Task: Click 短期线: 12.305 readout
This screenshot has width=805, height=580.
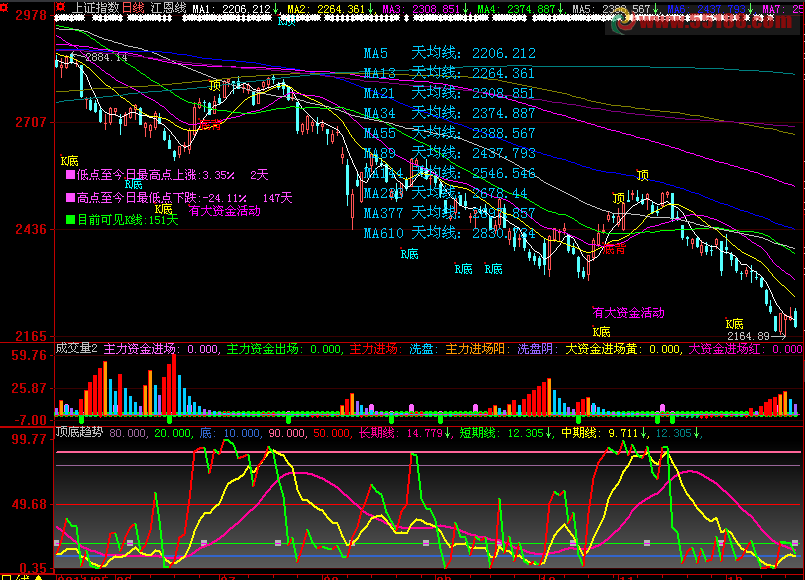Action: tap(506, 433)
